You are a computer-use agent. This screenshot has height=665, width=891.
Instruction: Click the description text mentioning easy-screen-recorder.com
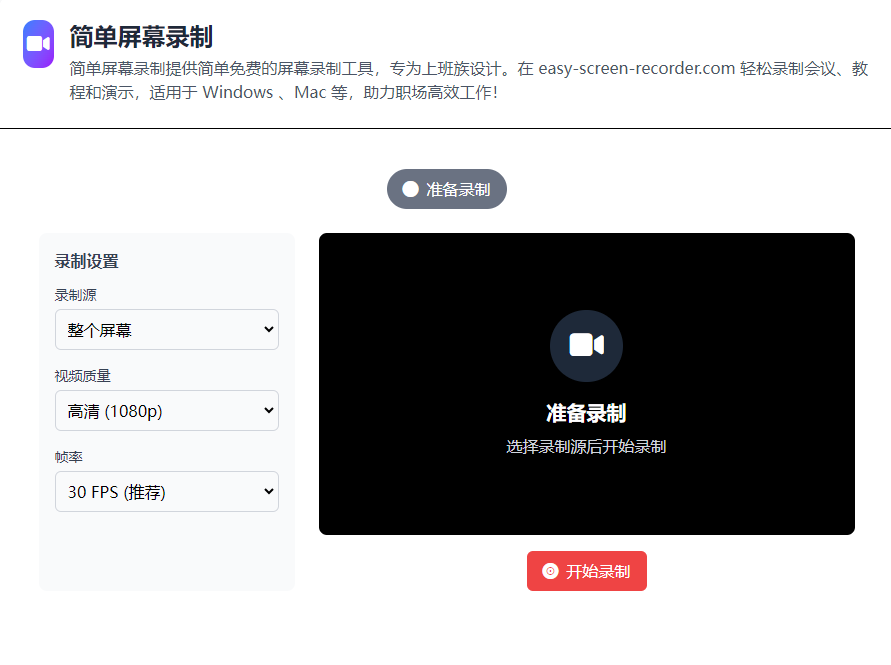pyautogui.click(x=469, y=80)
